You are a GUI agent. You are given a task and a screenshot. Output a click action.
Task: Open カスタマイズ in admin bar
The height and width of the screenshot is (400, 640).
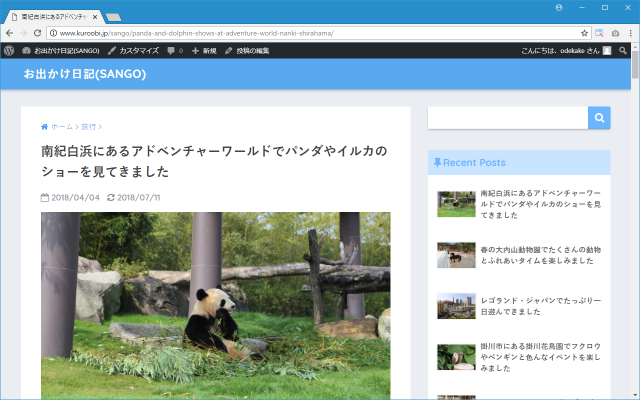pyautogui.click(x=133, y=51)
